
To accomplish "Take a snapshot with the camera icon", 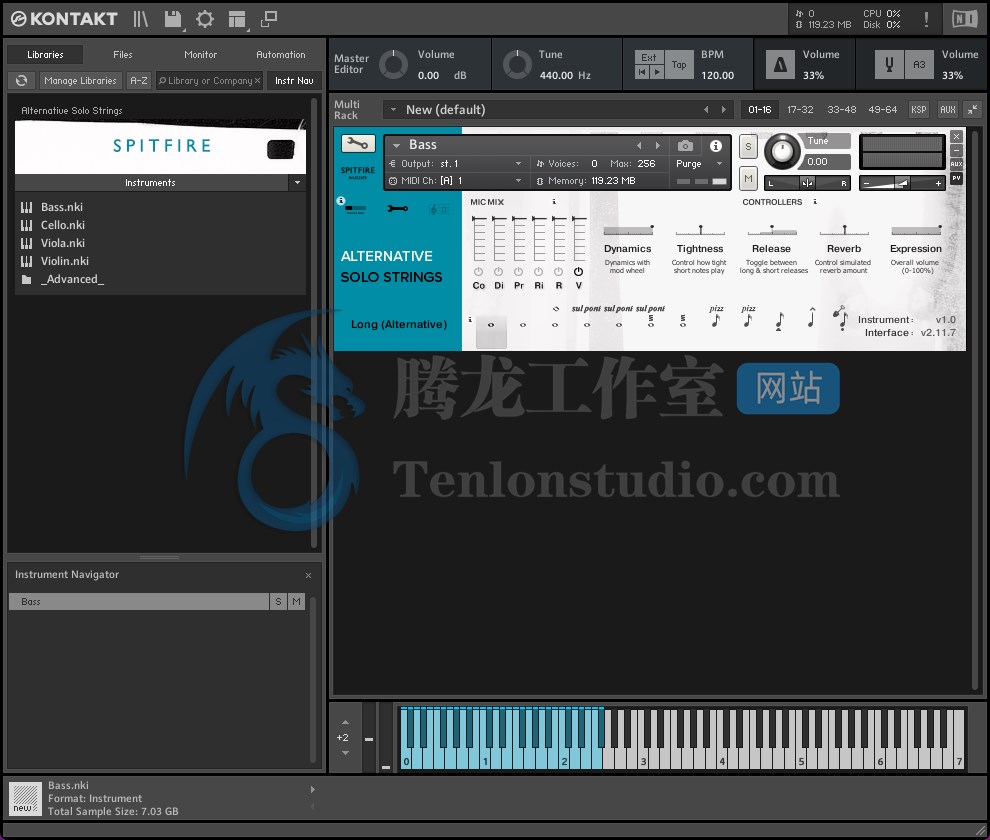I will 685,146.
